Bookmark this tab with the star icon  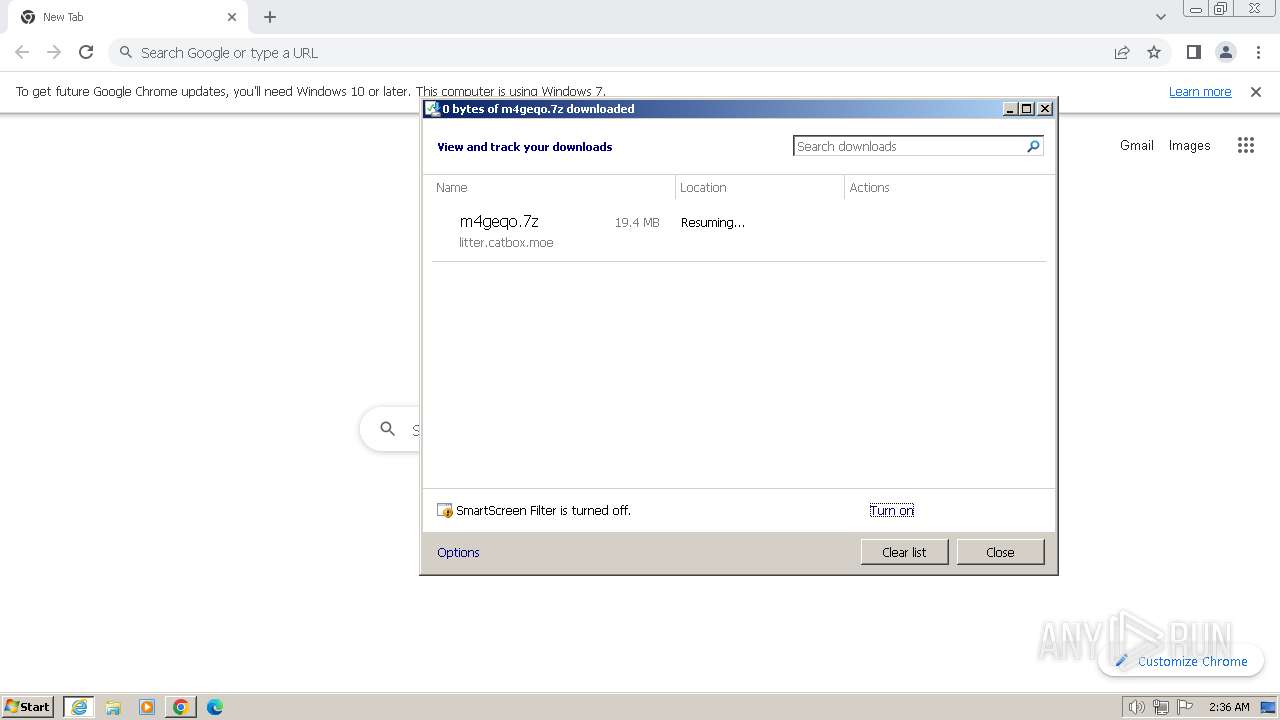tap(1154, 52)
